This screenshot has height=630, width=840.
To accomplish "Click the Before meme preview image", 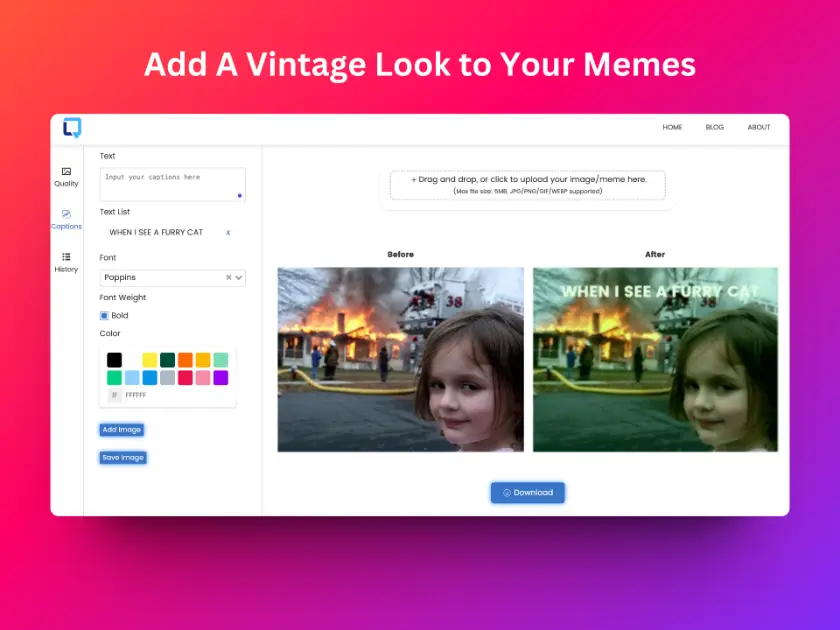I will (x=400, y=358).
